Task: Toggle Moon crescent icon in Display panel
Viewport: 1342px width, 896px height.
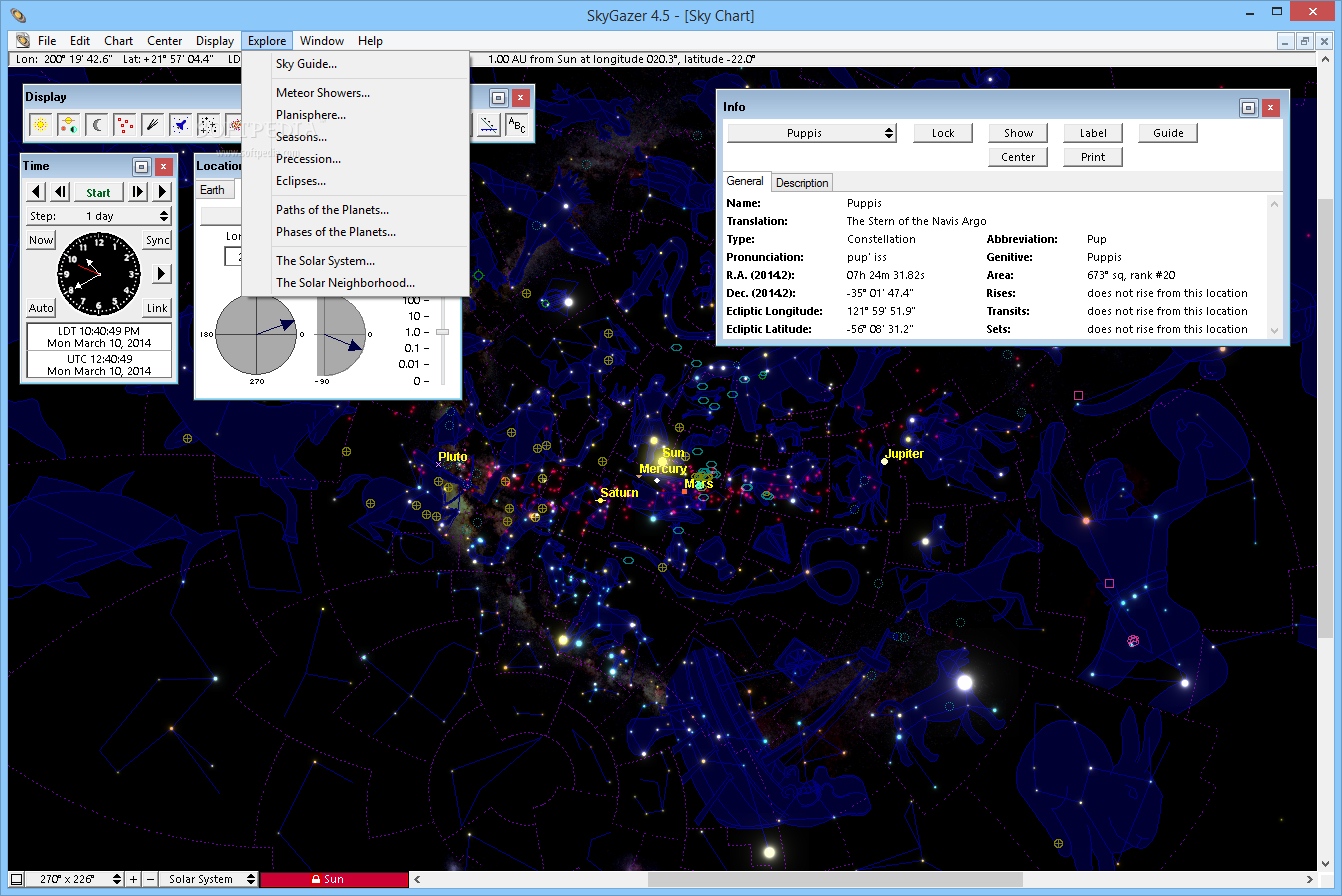Action: tap(97, 125)
